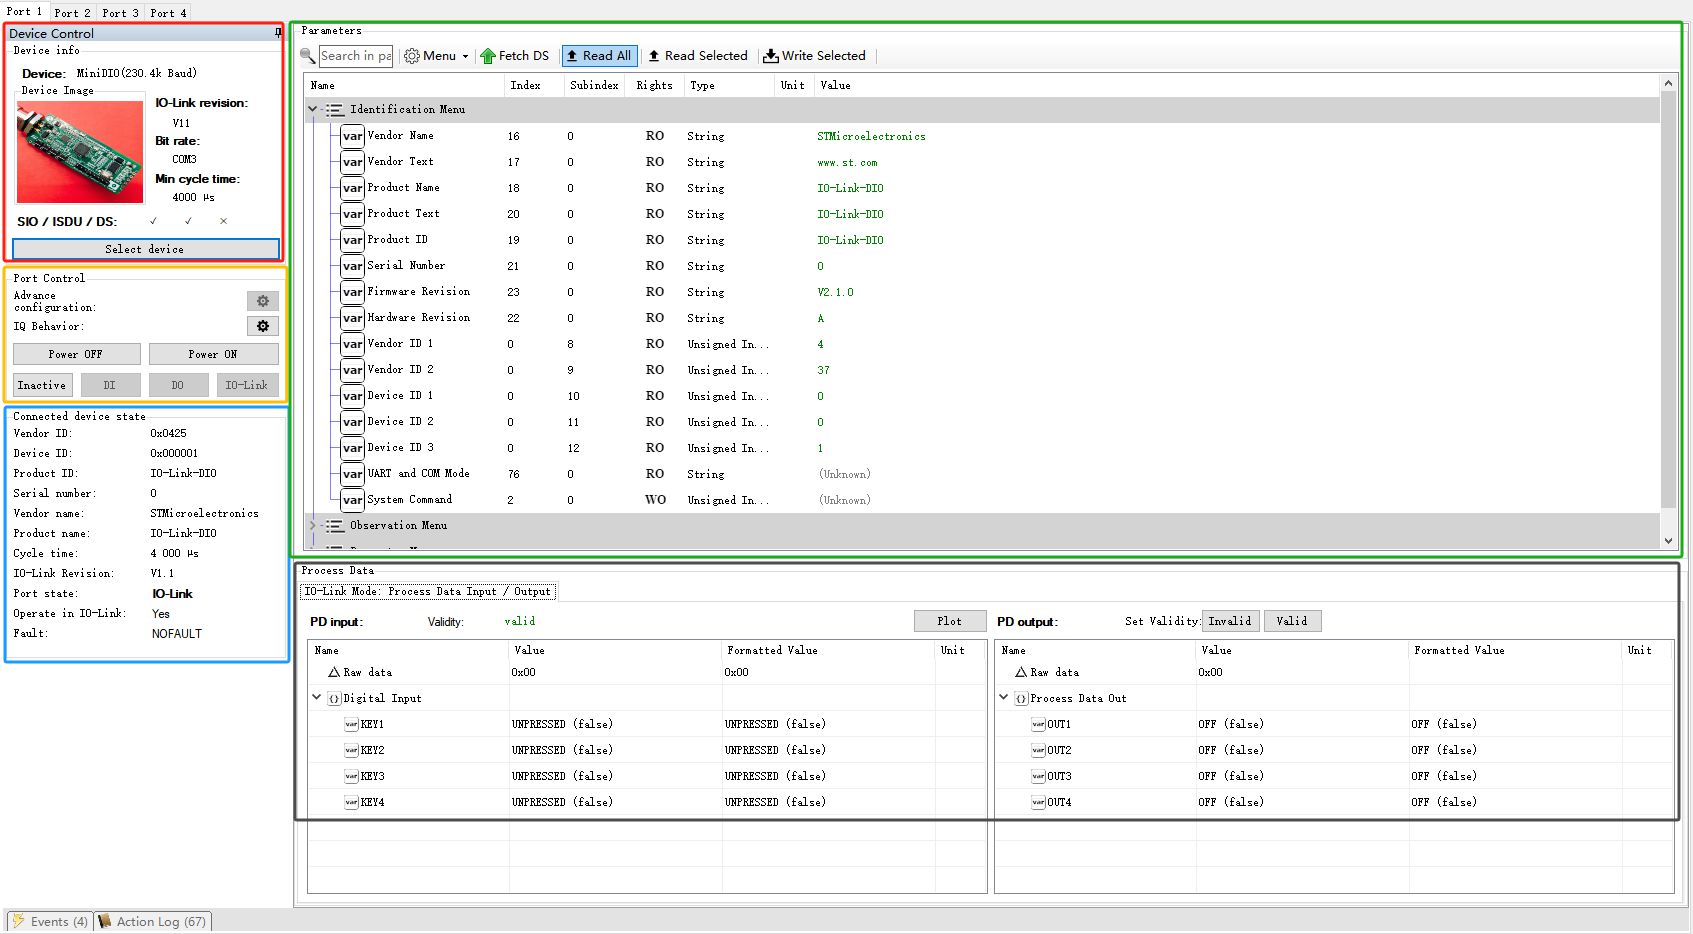Click Read Selected toolbar button
1693x934 pixels.
point(697,56)
